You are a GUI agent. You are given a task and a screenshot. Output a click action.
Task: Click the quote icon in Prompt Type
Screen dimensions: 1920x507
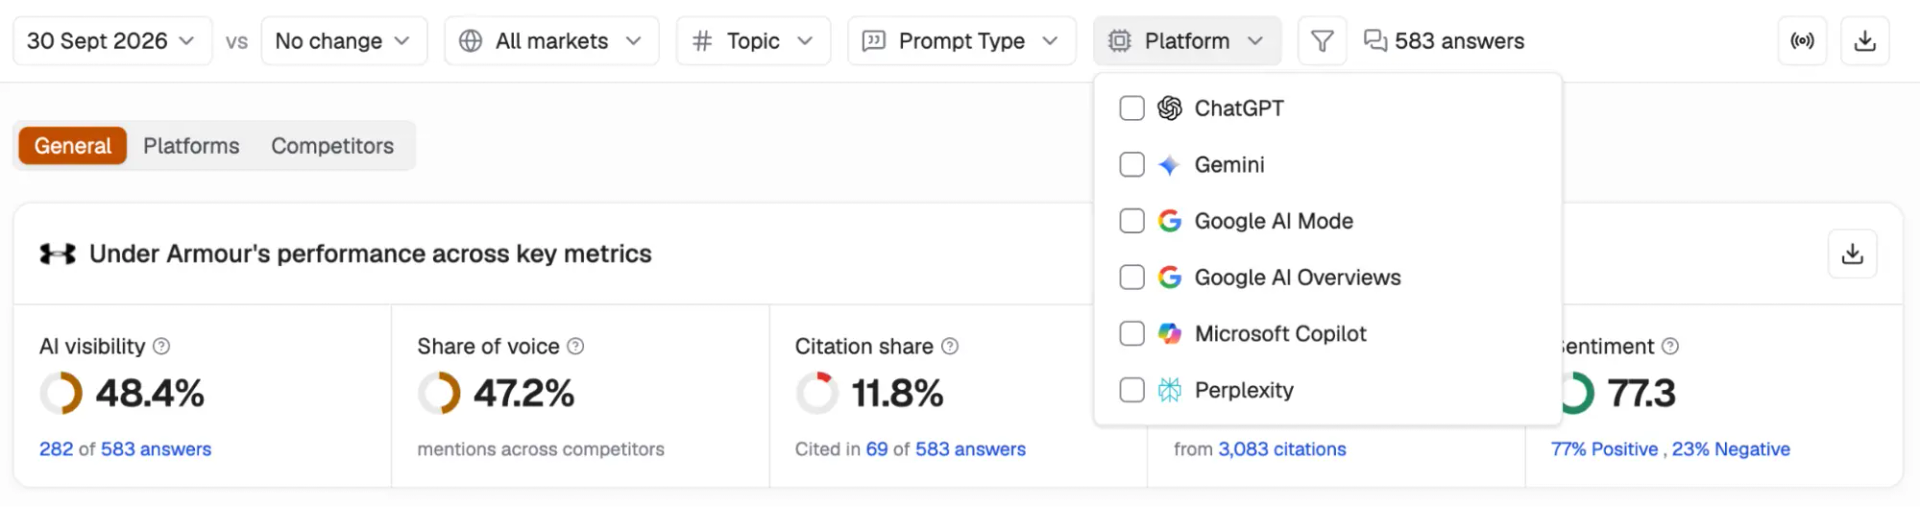[874, 41]
